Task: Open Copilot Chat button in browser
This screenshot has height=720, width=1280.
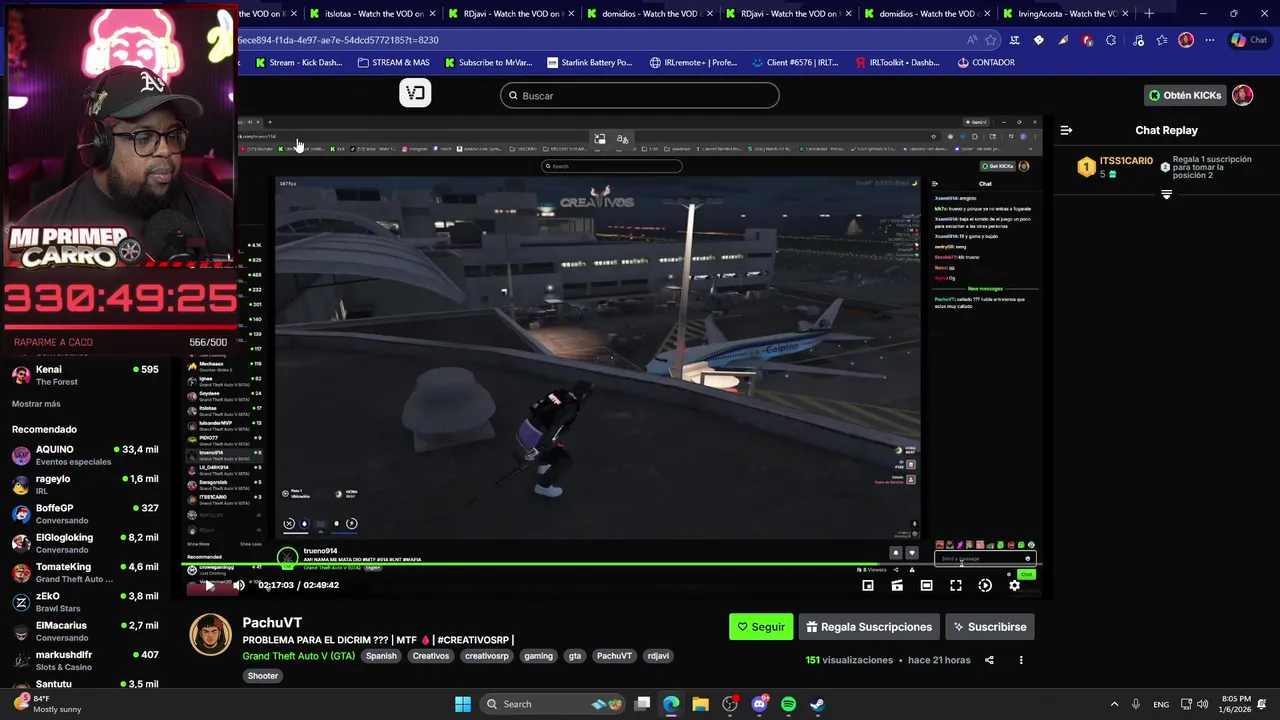Action: click(x=1250, y=40)
